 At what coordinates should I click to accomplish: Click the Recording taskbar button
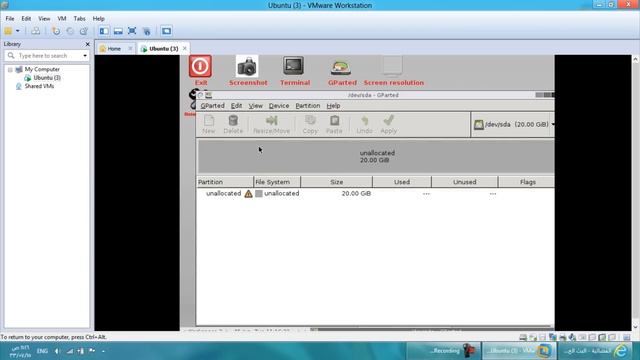pos(443,351)
